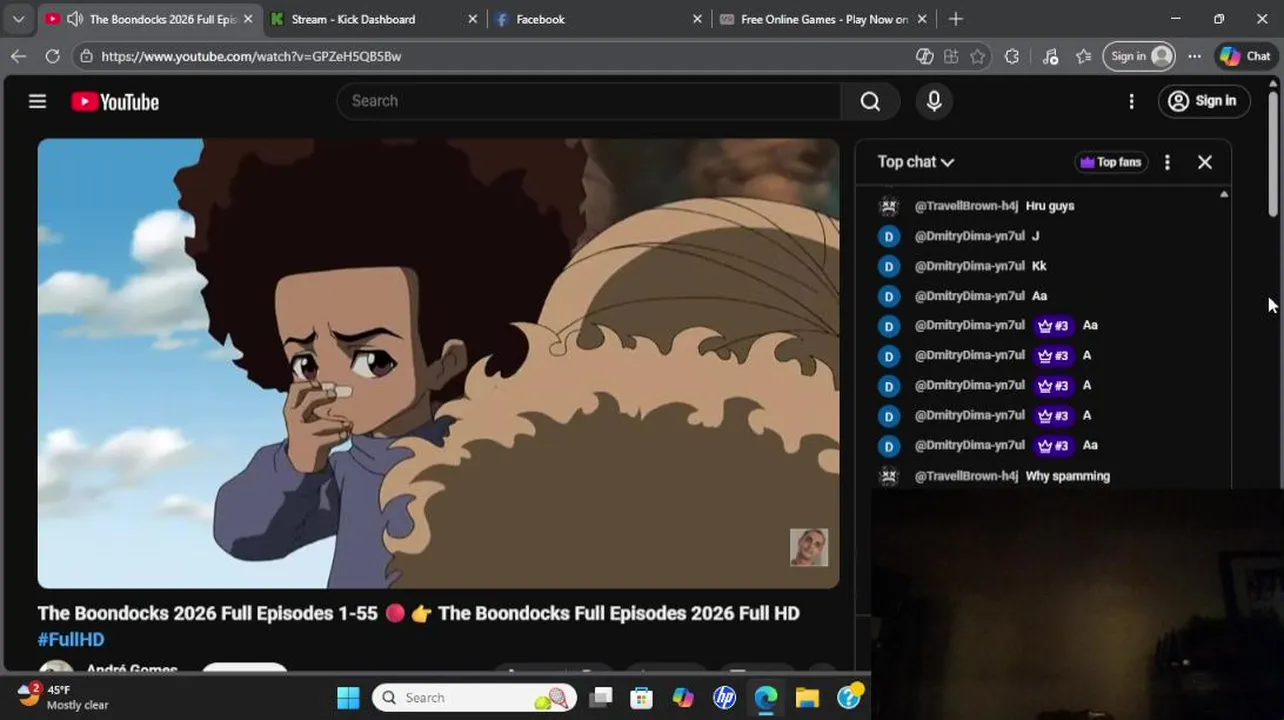1284x720 pixels.
Task: Go back with the browser back arrow
Action: (x=18, y=56)
